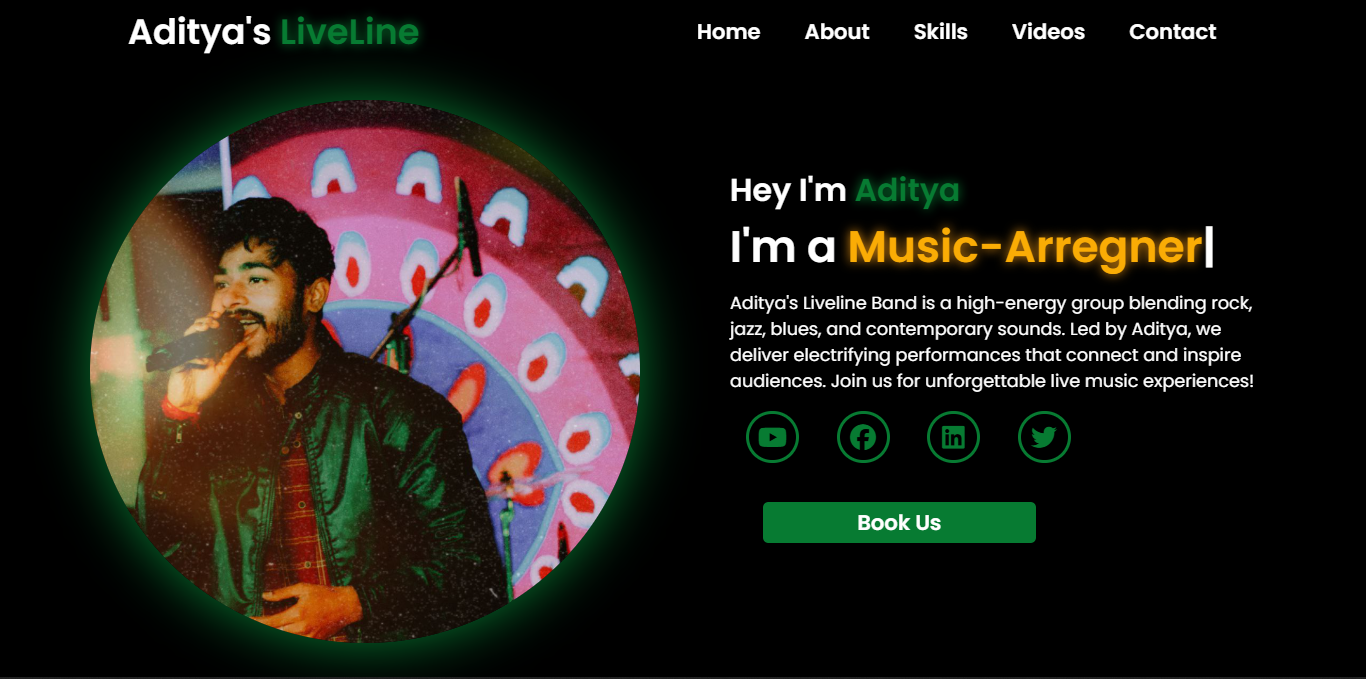
Task: Click the green LiveLine logo text
Action: (349, 32)
